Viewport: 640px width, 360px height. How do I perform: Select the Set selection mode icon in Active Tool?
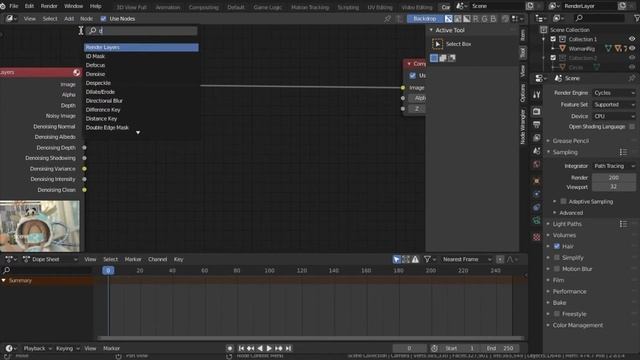(434, 58)
